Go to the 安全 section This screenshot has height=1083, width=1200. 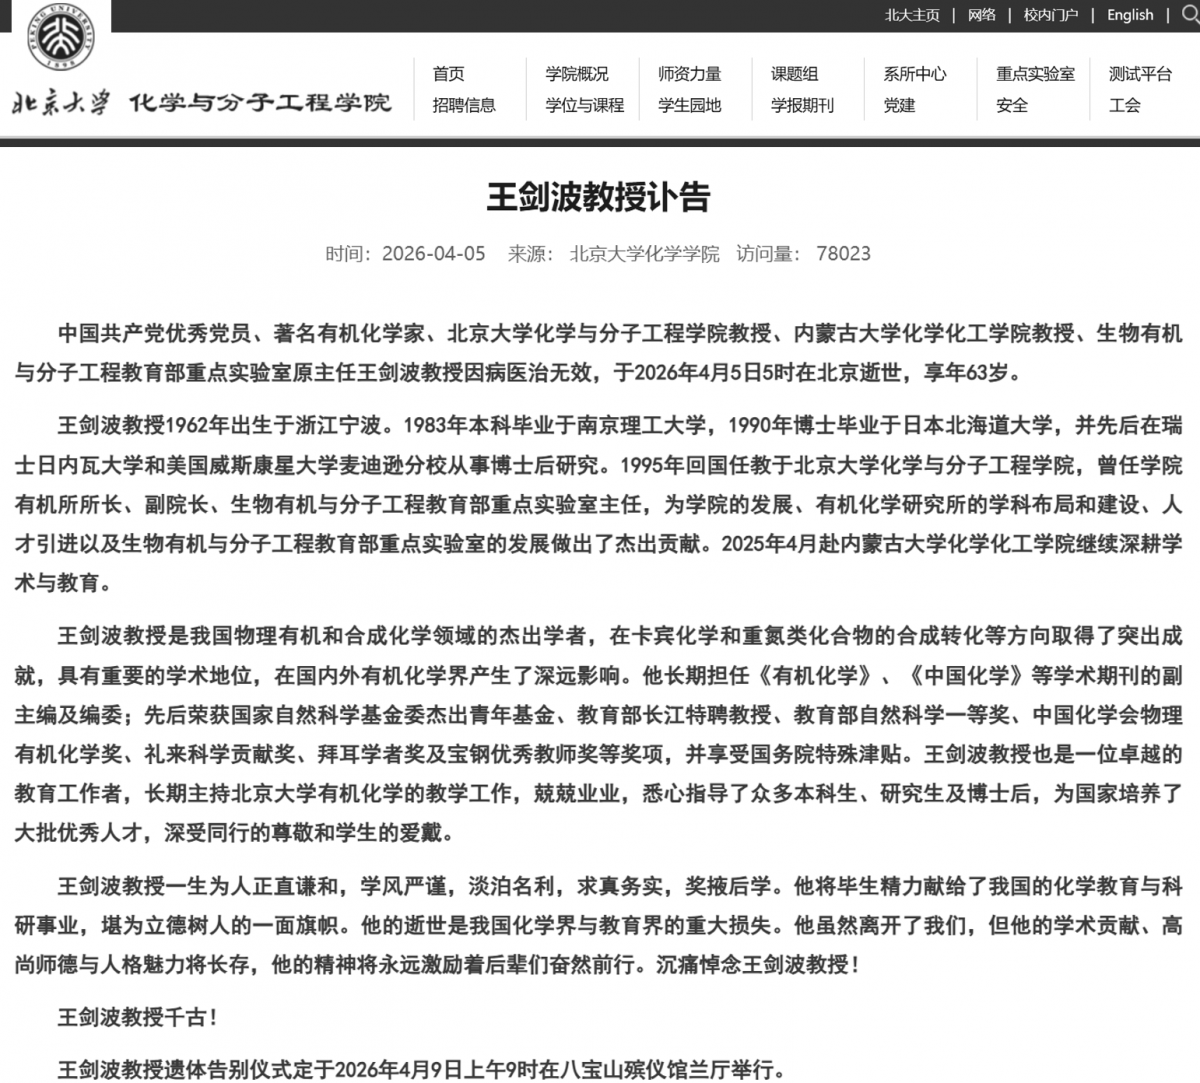click(1012, 105)
